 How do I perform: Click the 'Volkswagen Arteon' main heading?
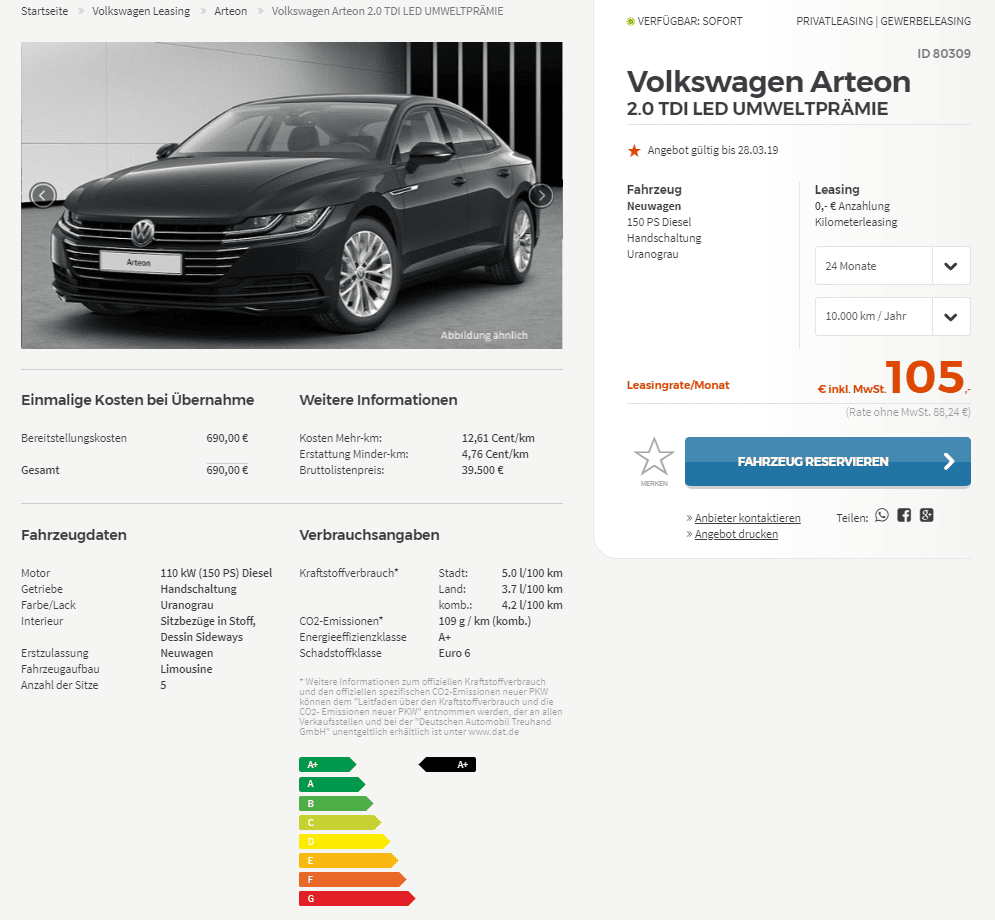click(768, 82)
